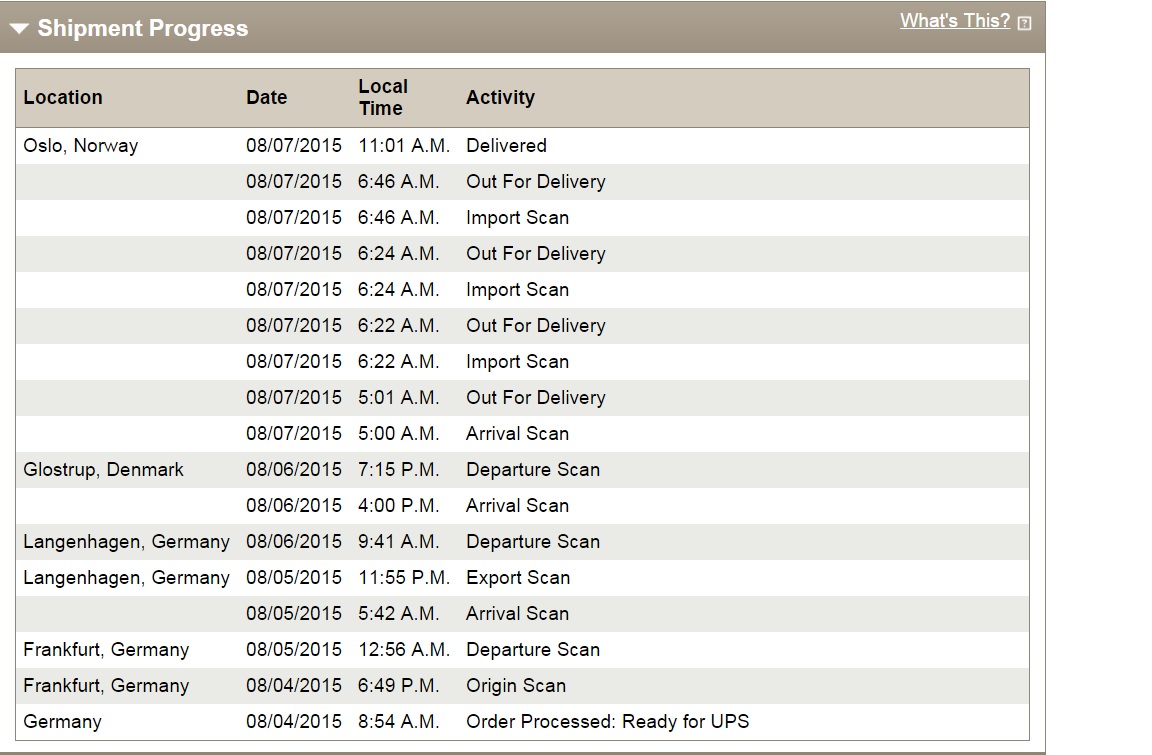The height and width of the screenshot is (755, 1152).
Task: Select the Local Time column header
Action: 383,97
